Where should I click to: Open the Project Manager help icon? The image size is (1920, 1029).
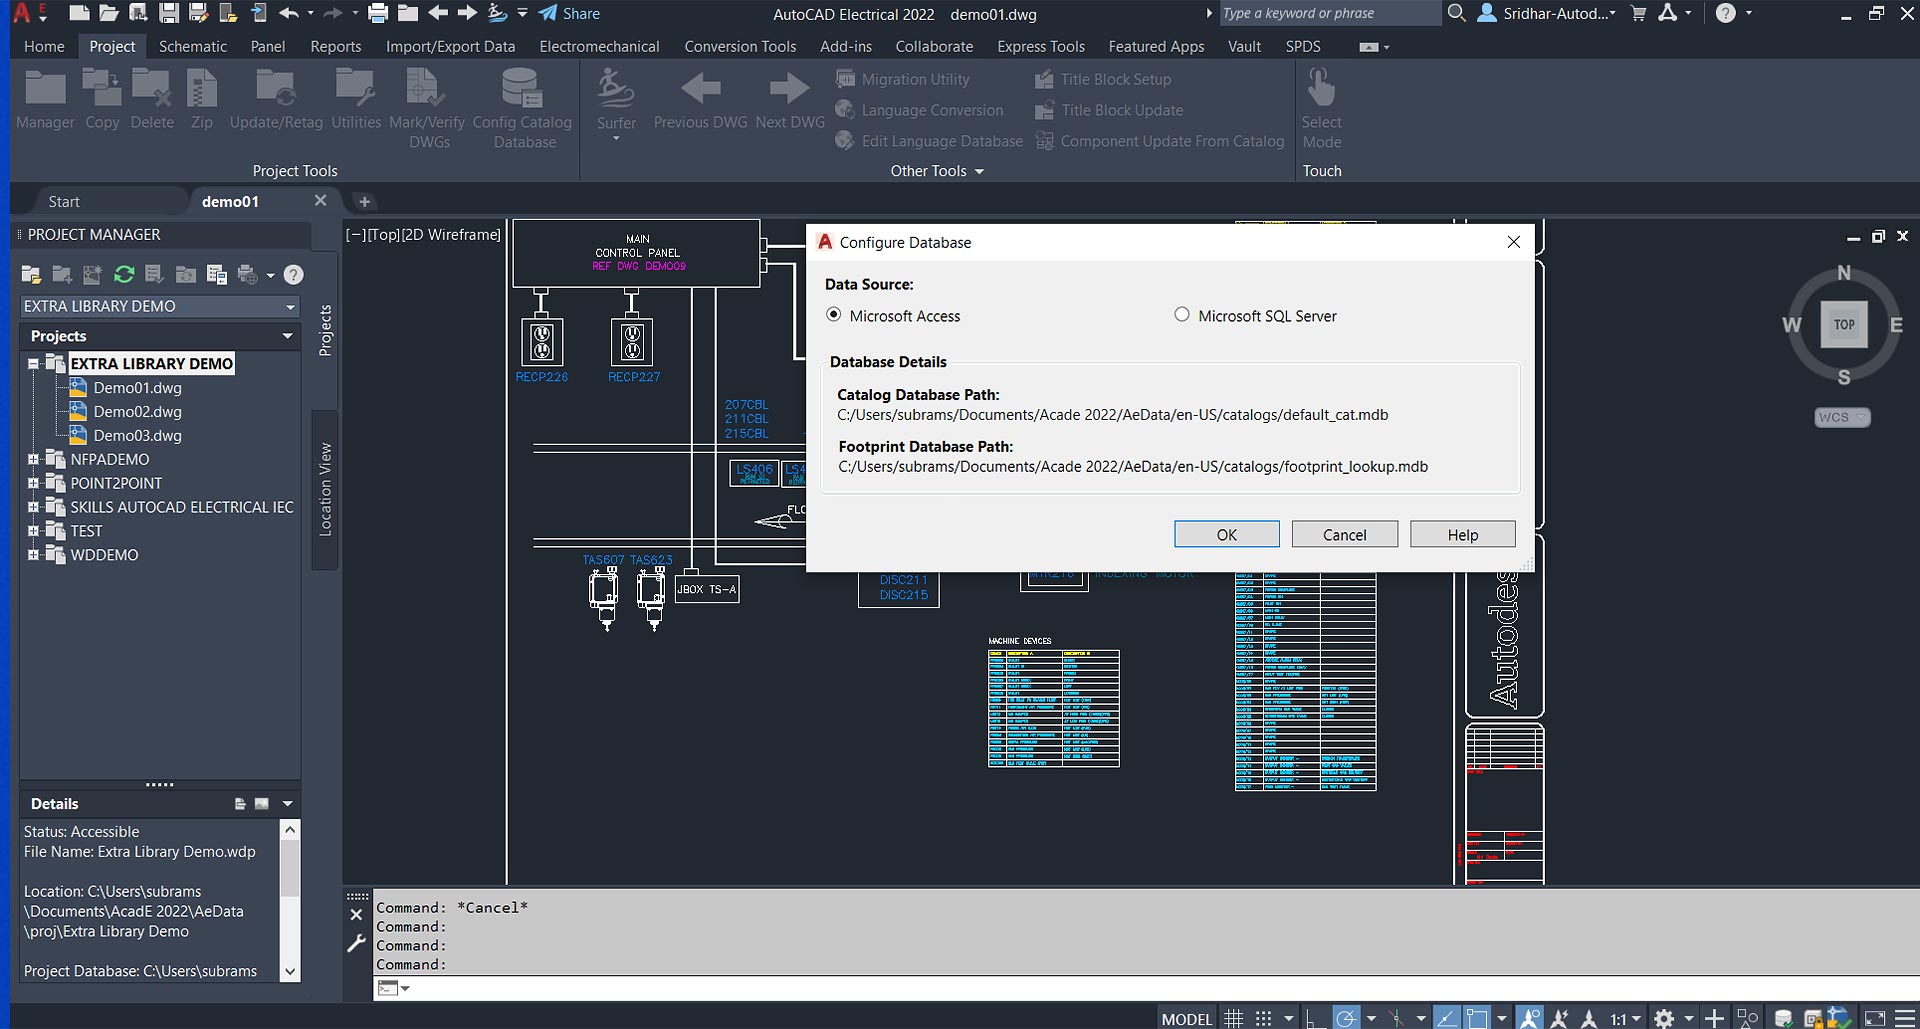pyautogui.click(x=293, y=274)
